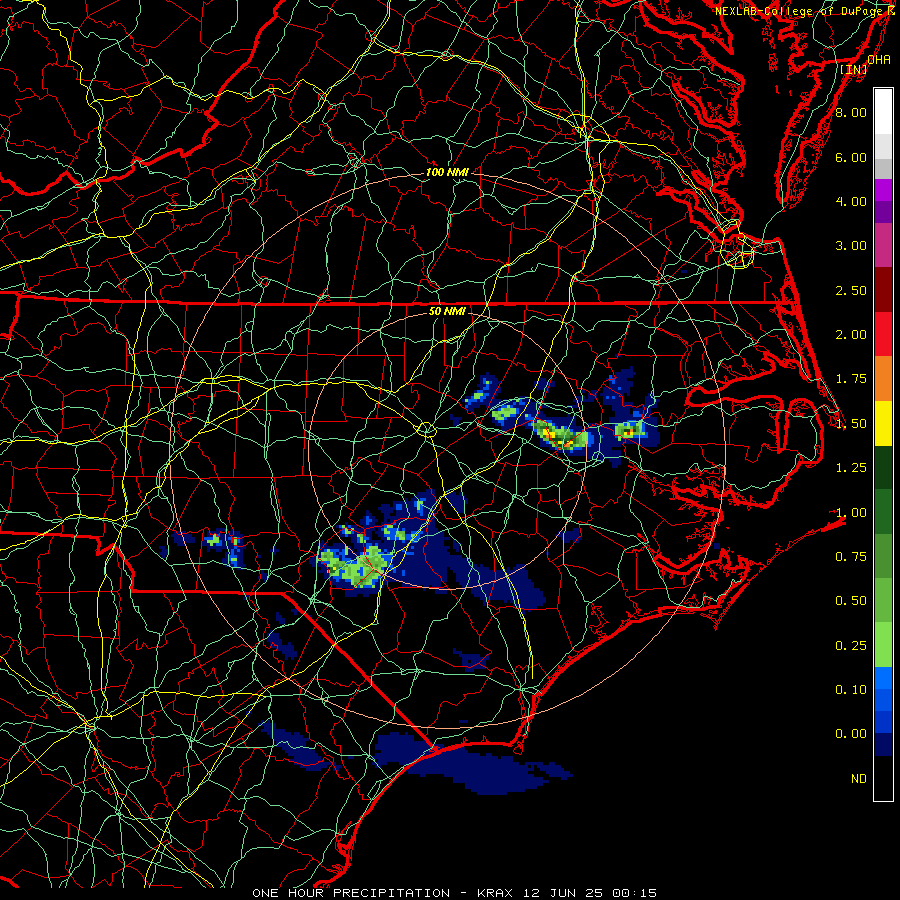Click the 2.00 legend value
Viewport: 900px width, 900px height.
[x=851, y=335]
